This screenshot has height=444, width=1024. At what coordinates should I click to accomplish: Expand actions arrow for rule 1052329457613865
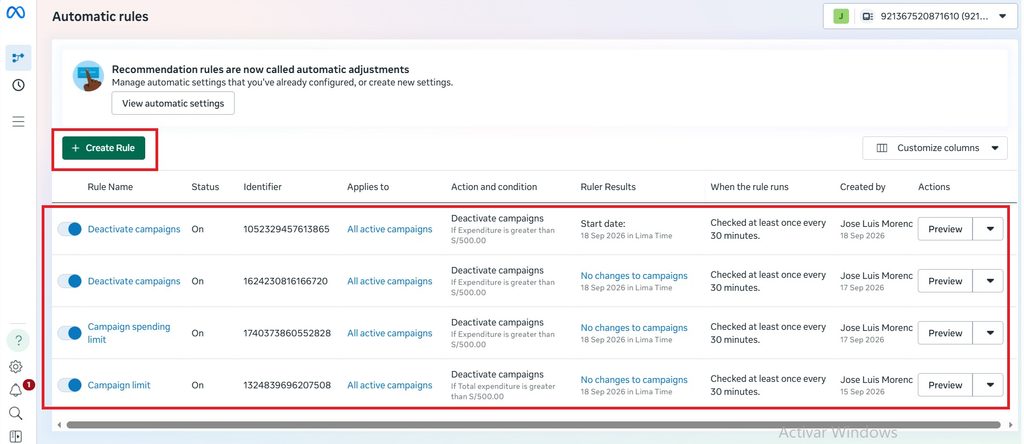click(989, 229)
